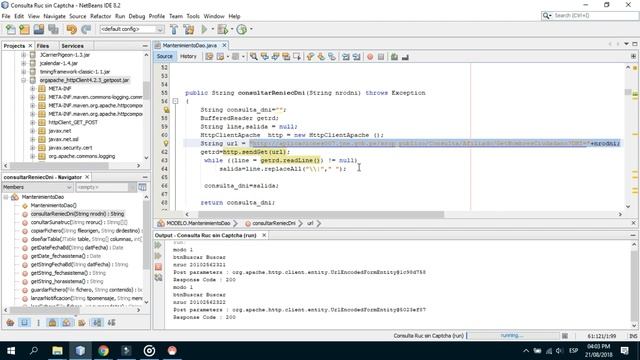Expand the META-INF package node
This screenshot has height=360, width=640.
point(32,89)
